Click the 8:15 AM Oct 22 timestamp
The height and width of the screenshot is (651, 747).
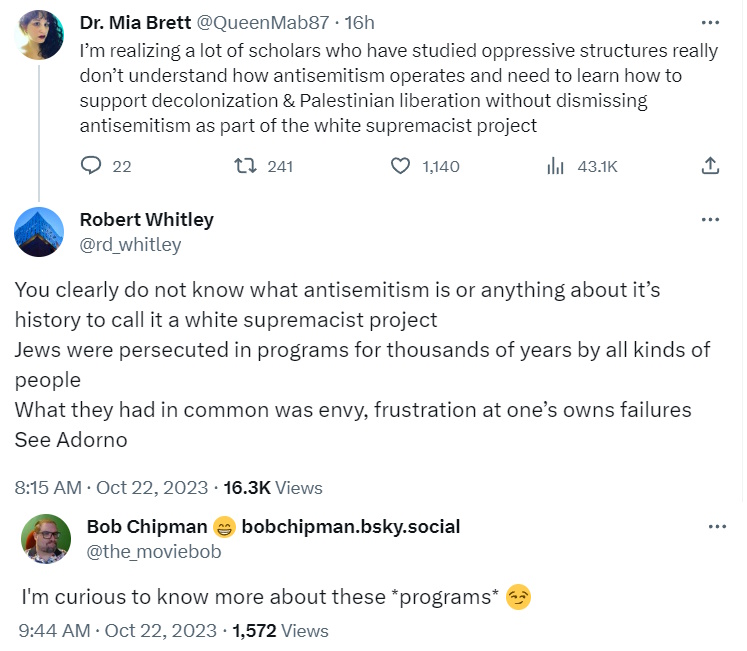[112, 488]
